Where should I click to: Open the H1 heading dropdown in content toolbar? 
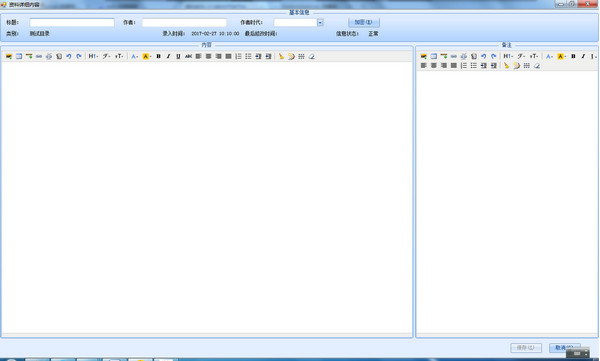[93, 56]
